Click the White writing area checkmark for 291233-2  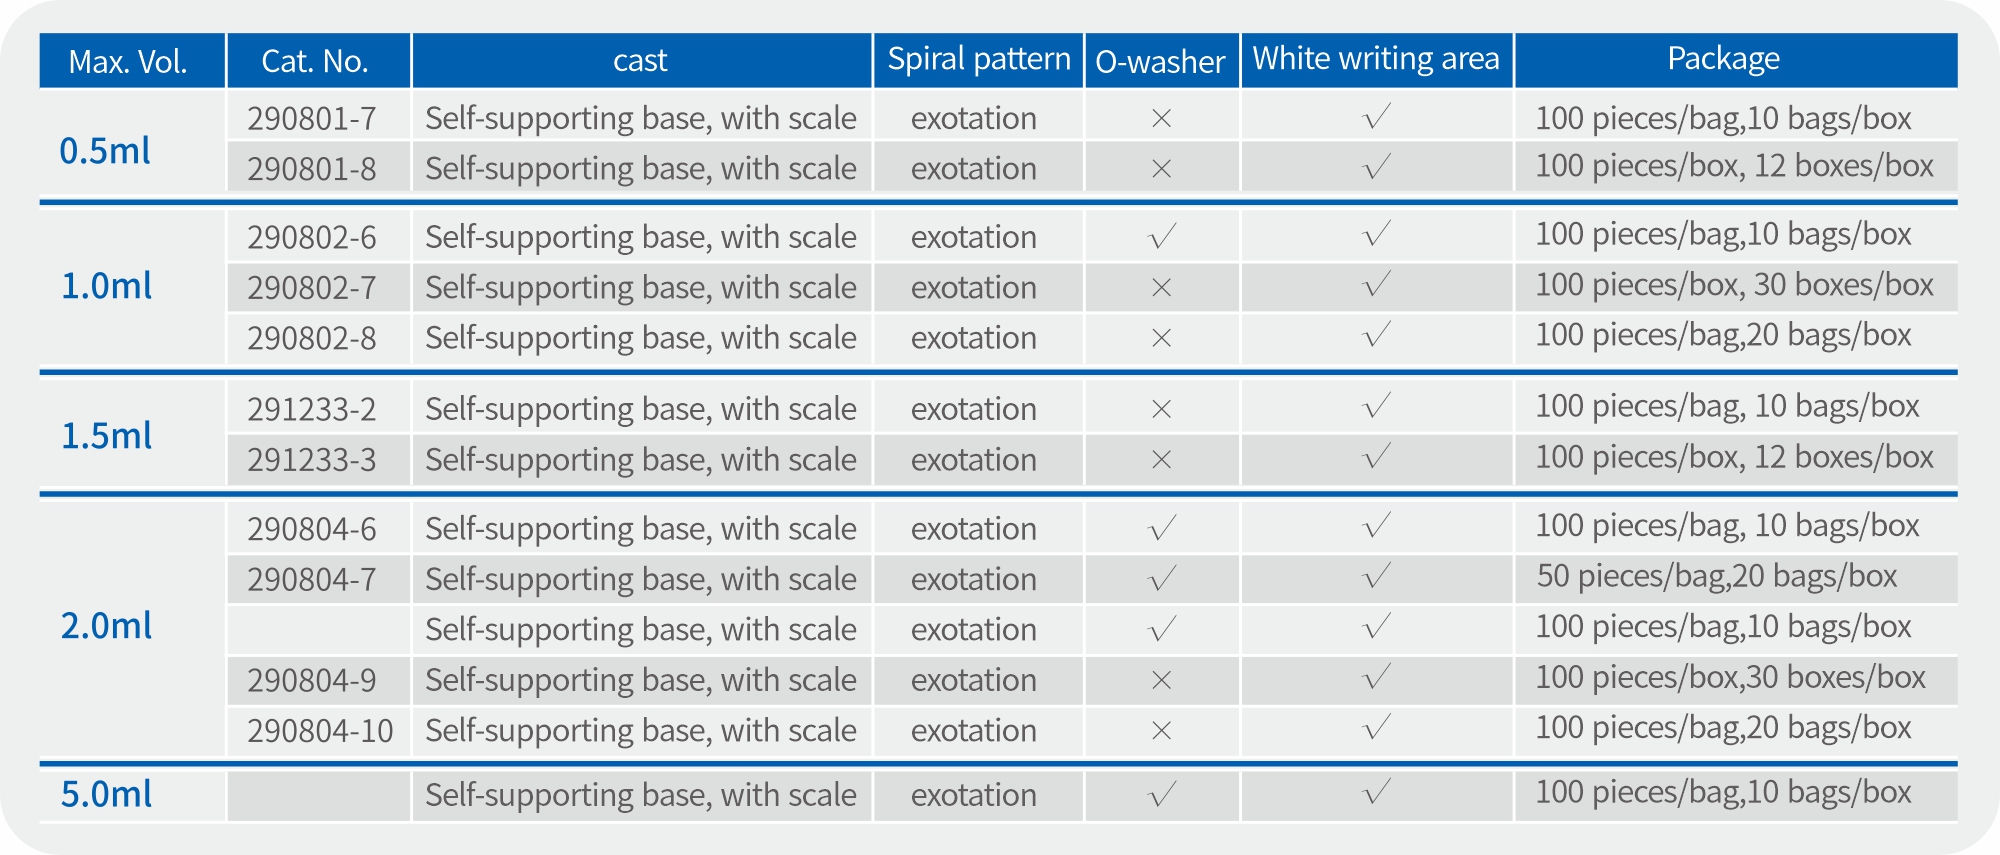point(1377,407)
